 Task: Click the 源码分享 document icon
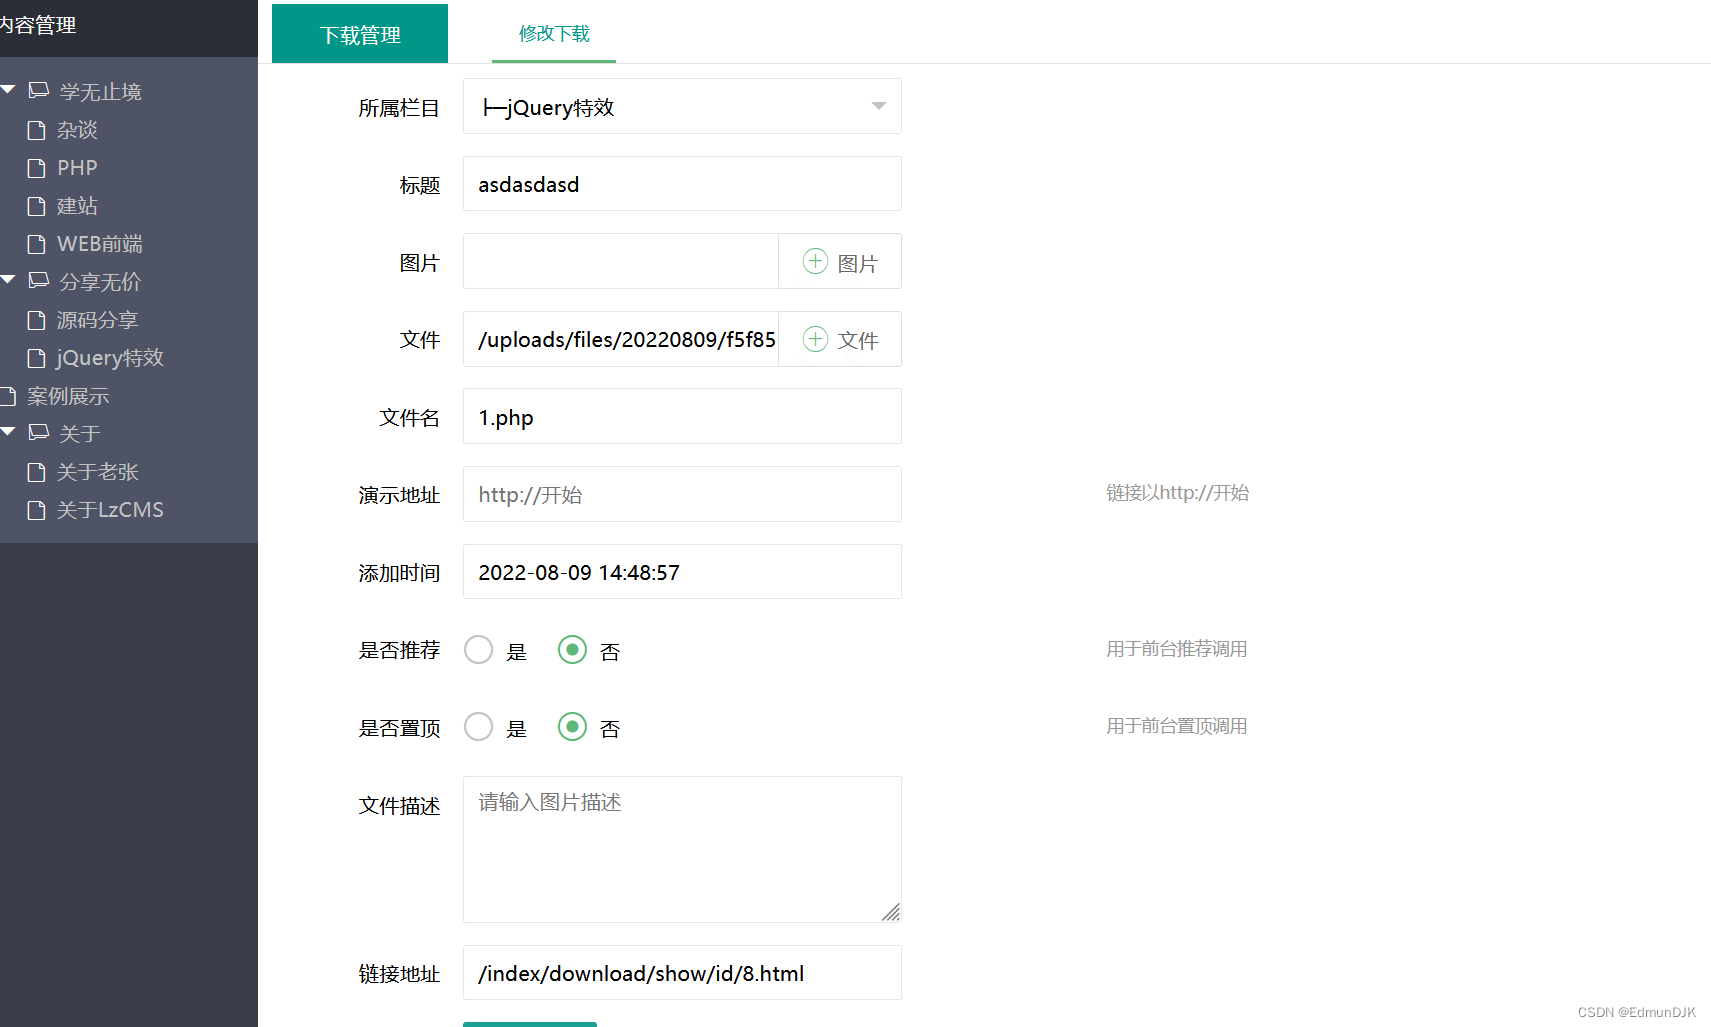click(36, 319)
